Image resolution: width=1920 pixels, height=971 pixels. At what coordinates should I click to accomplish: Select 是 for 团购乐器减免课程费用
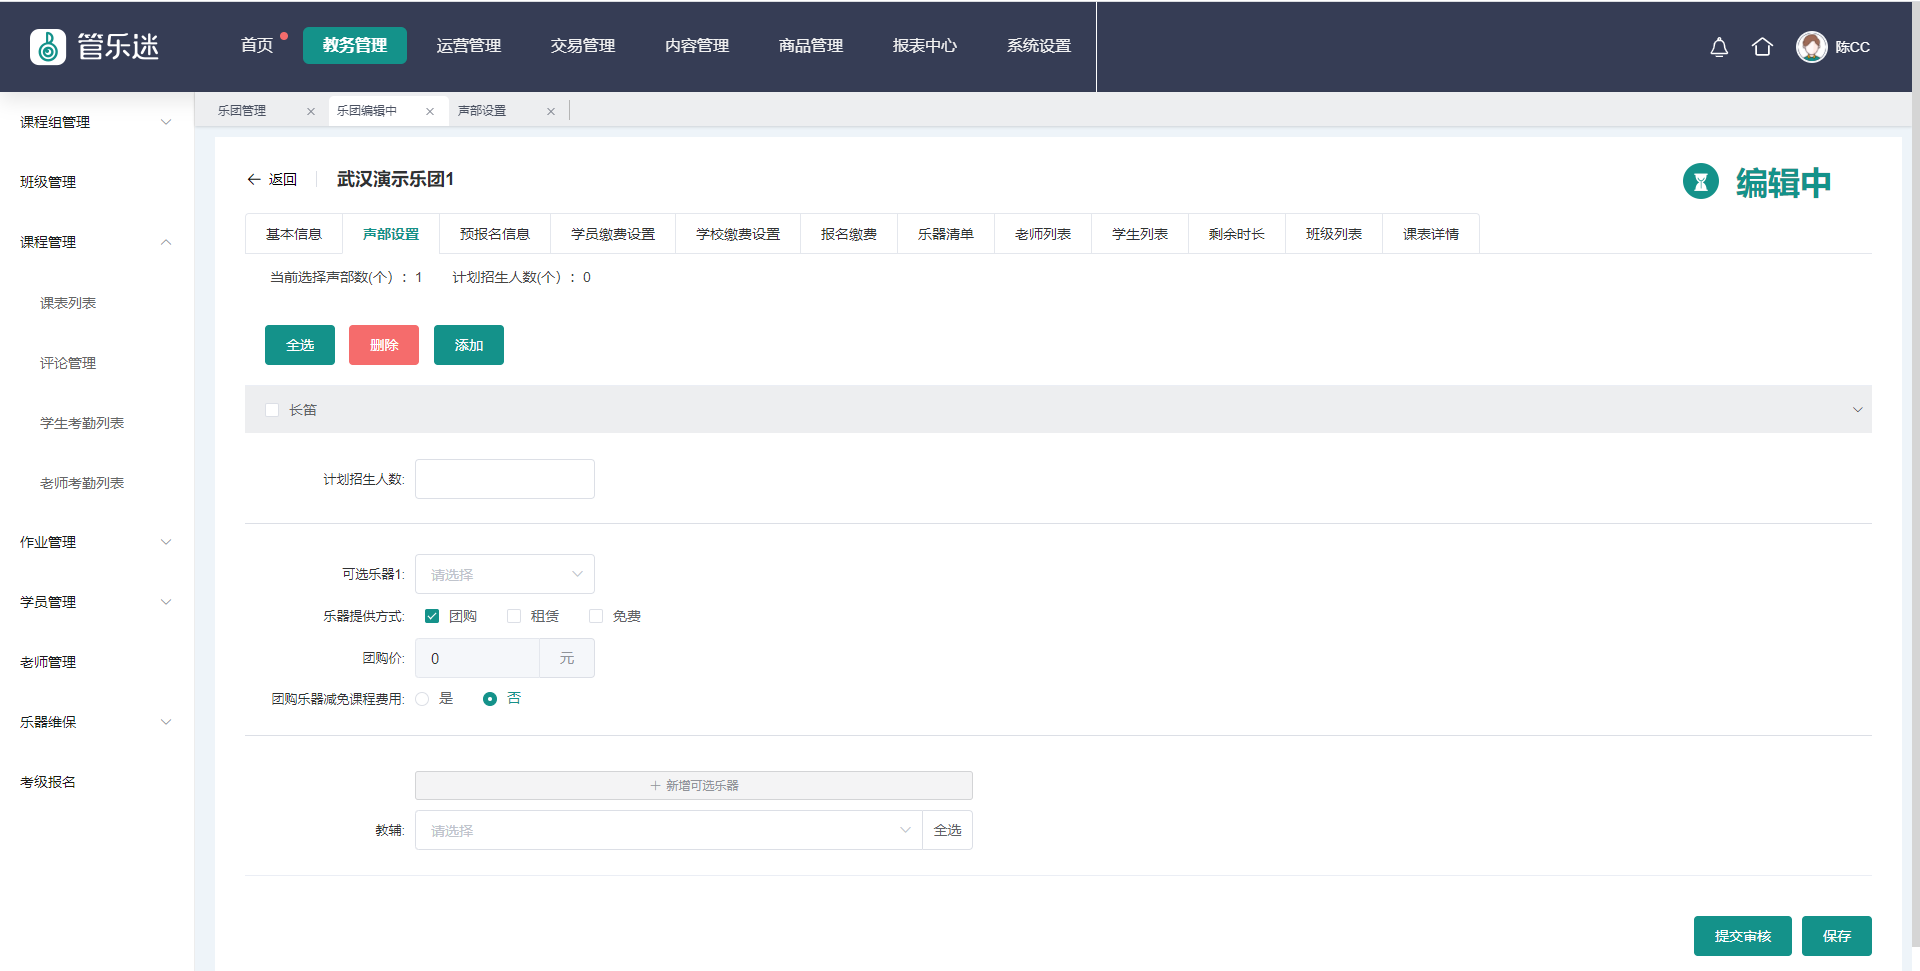[x=423, y=699]
